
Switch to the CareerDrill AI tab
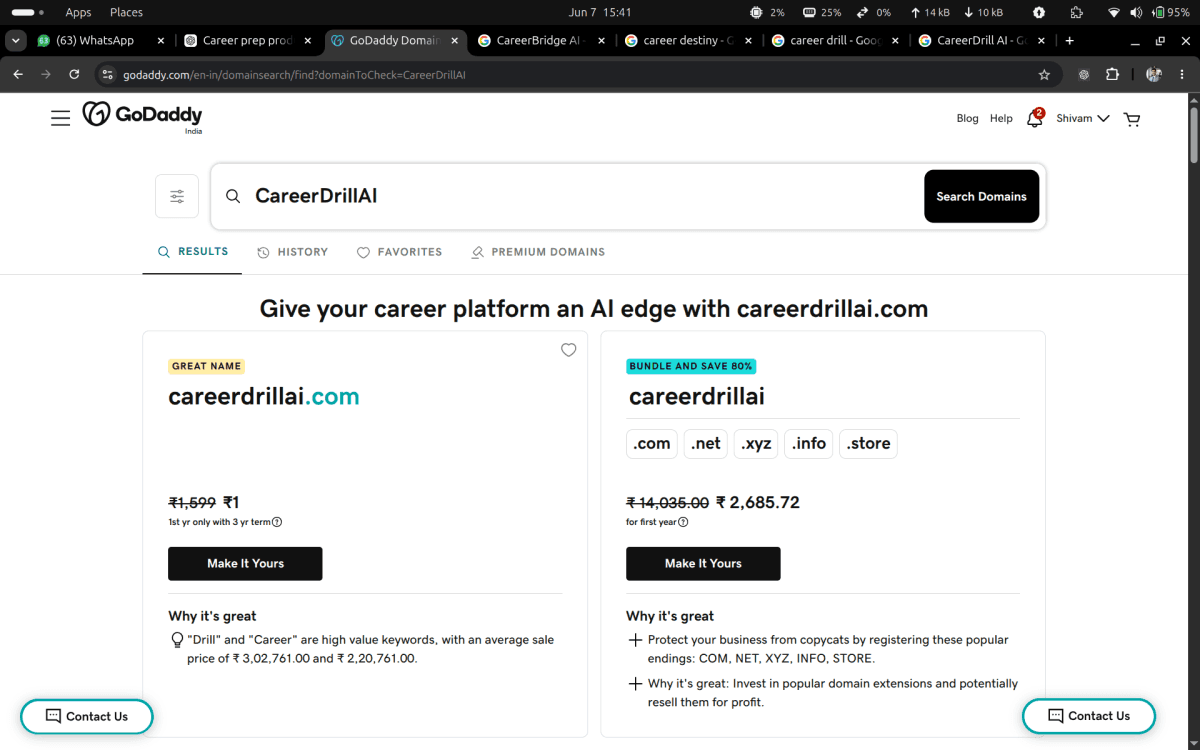(x=982, y=41)
